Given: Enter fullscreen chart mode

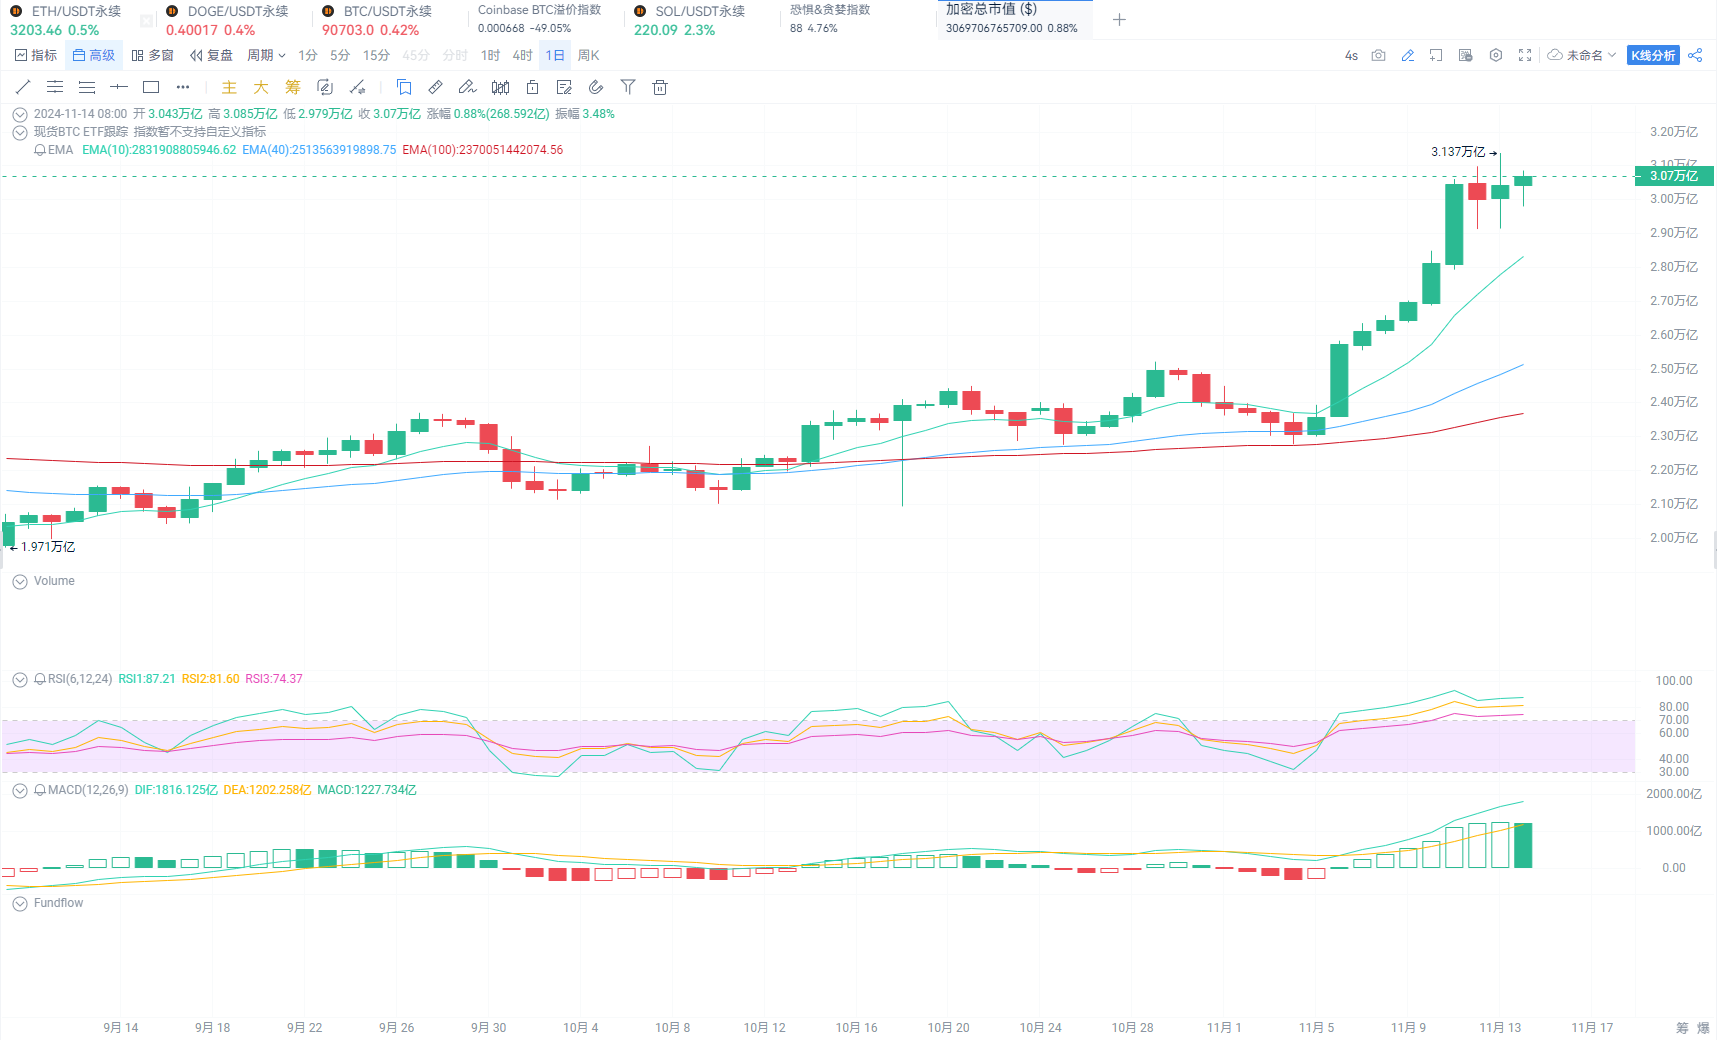Looking at the screenshot, I should point(1525,55).
